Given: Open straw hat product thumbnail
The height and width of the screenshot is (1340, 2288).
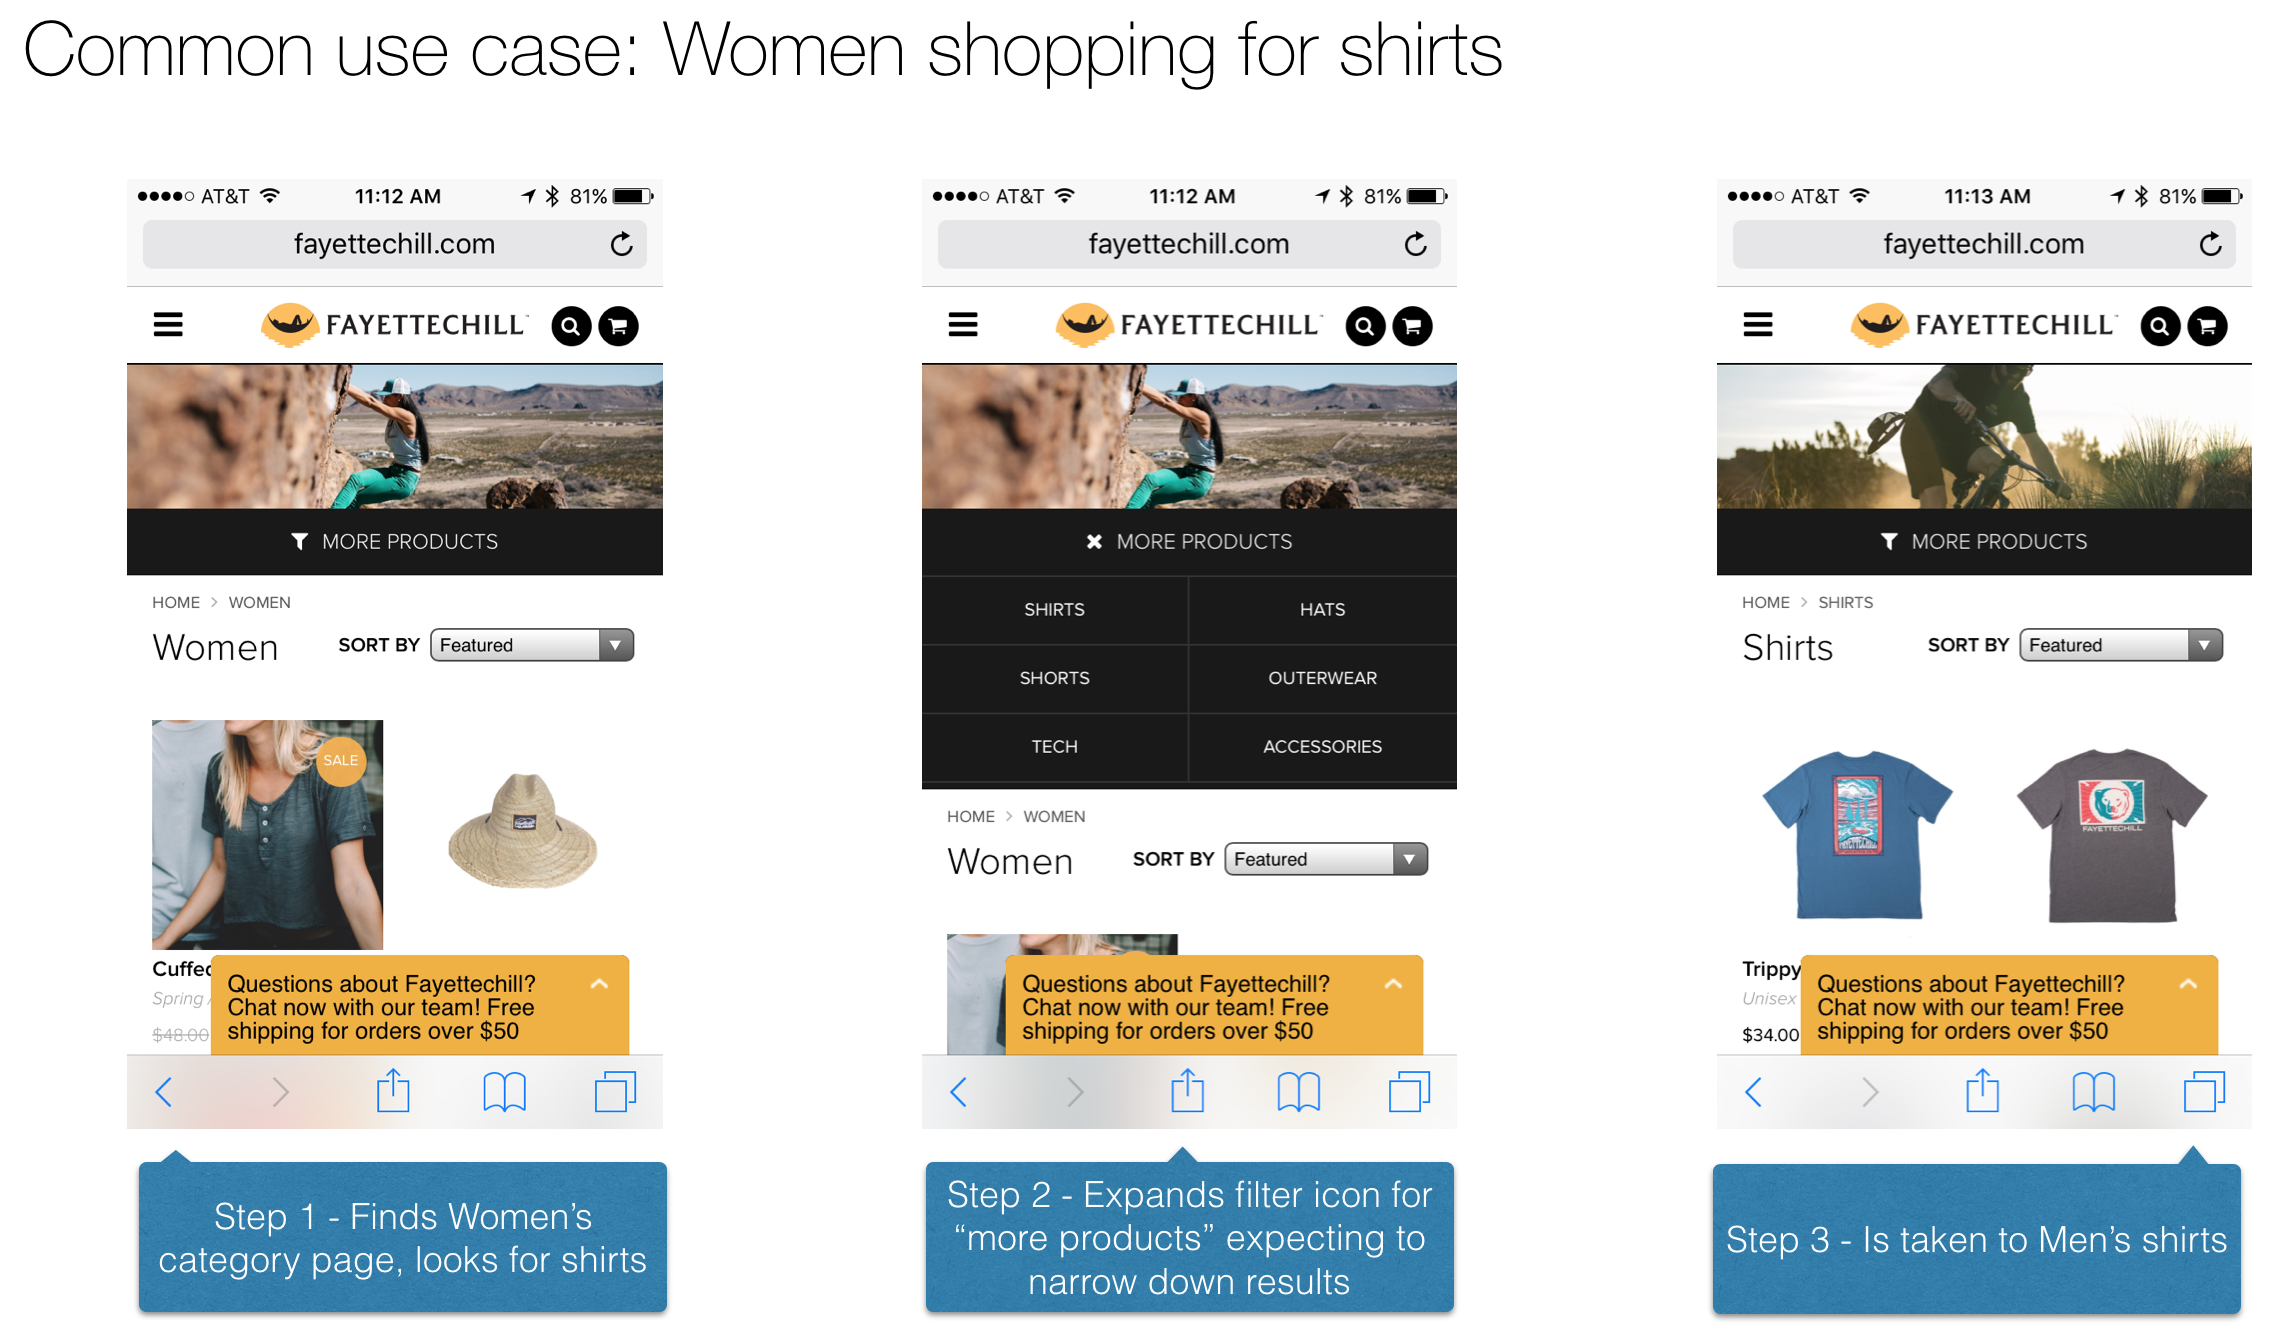Looking at the screenshot, I should 522,832.
